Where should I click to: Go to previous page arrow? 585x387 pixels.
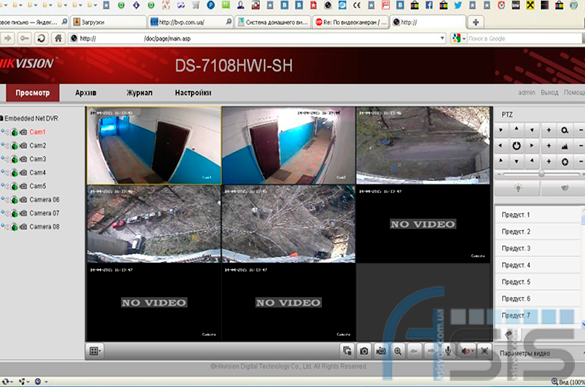414,351
